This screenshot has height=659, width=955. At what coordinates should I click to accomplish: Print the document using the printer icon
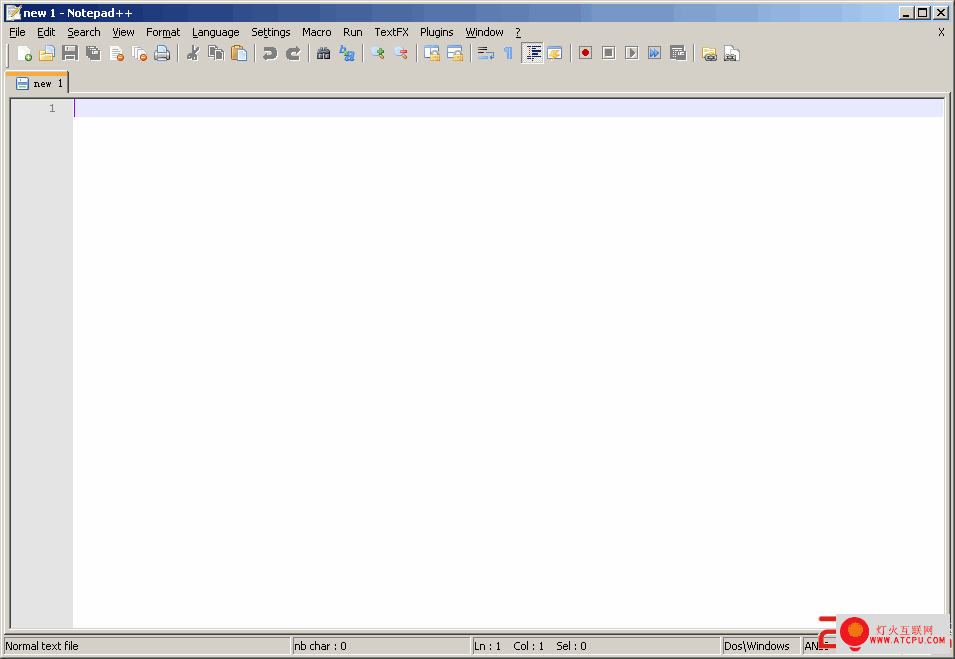(162, 54)
